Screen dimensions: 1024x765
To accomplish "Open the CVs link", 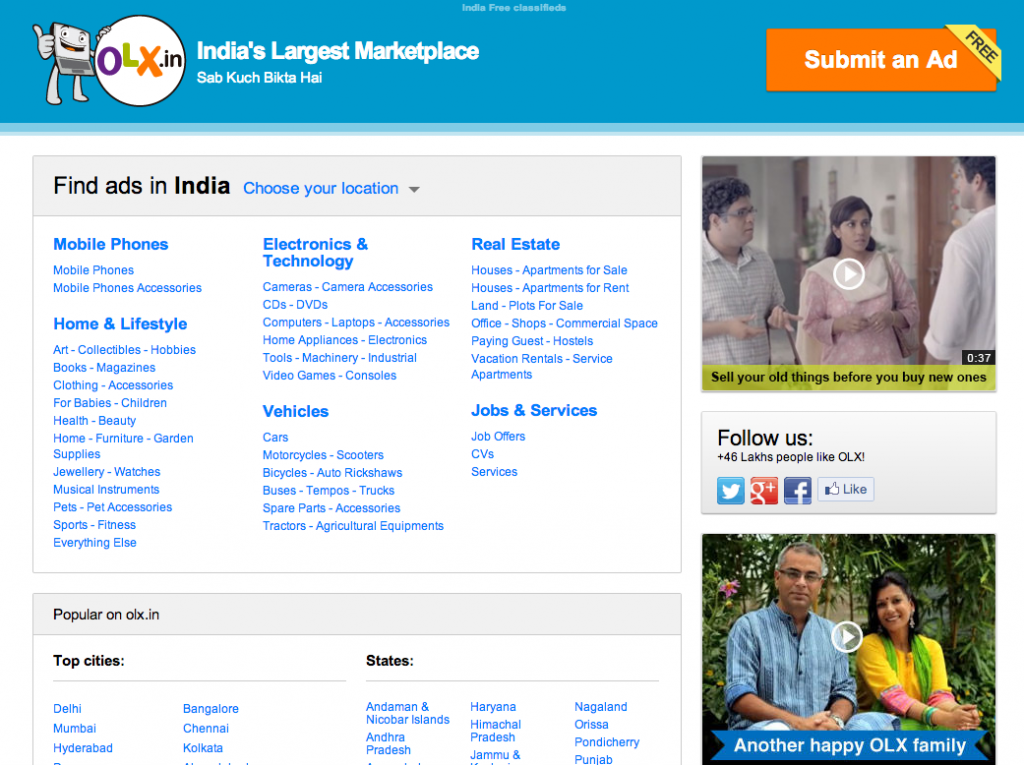I will 483,454.
